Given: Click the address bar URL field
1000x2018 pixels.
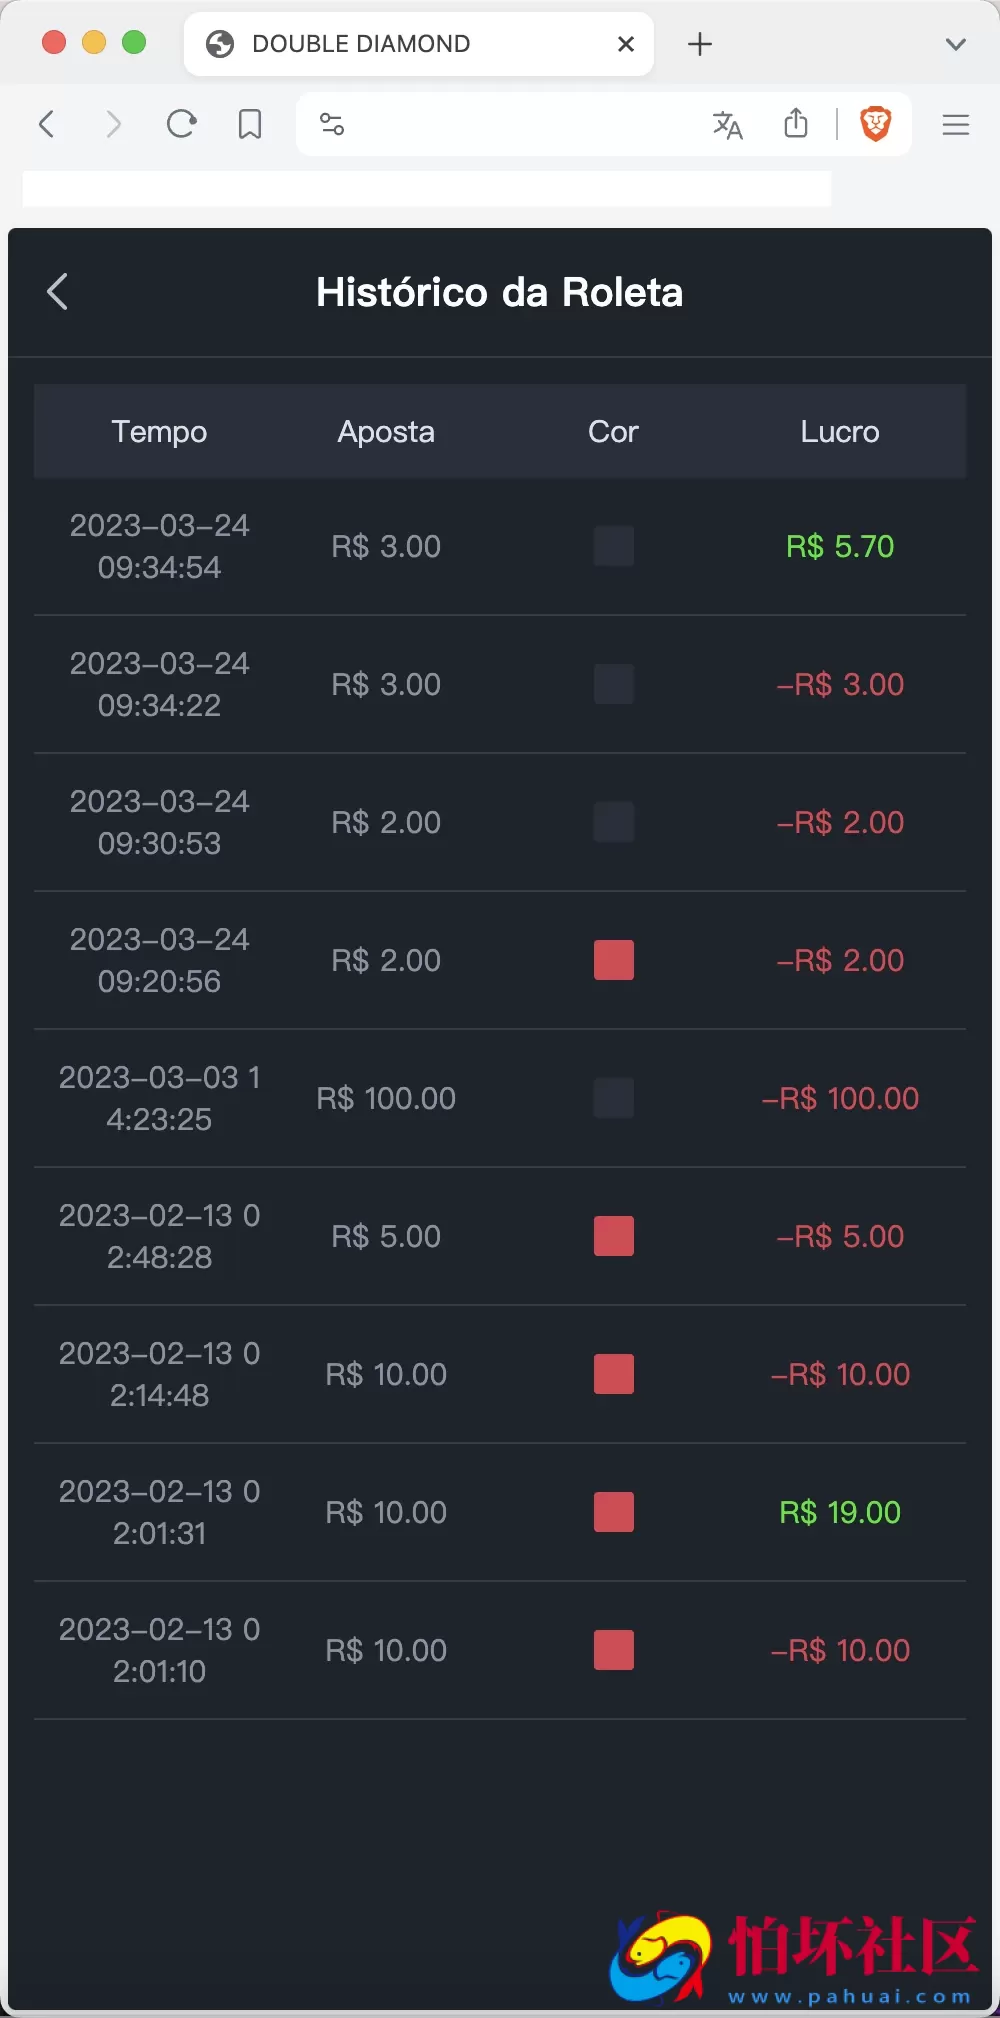Looking at the screenshot, I should click(x=520, y=124).
